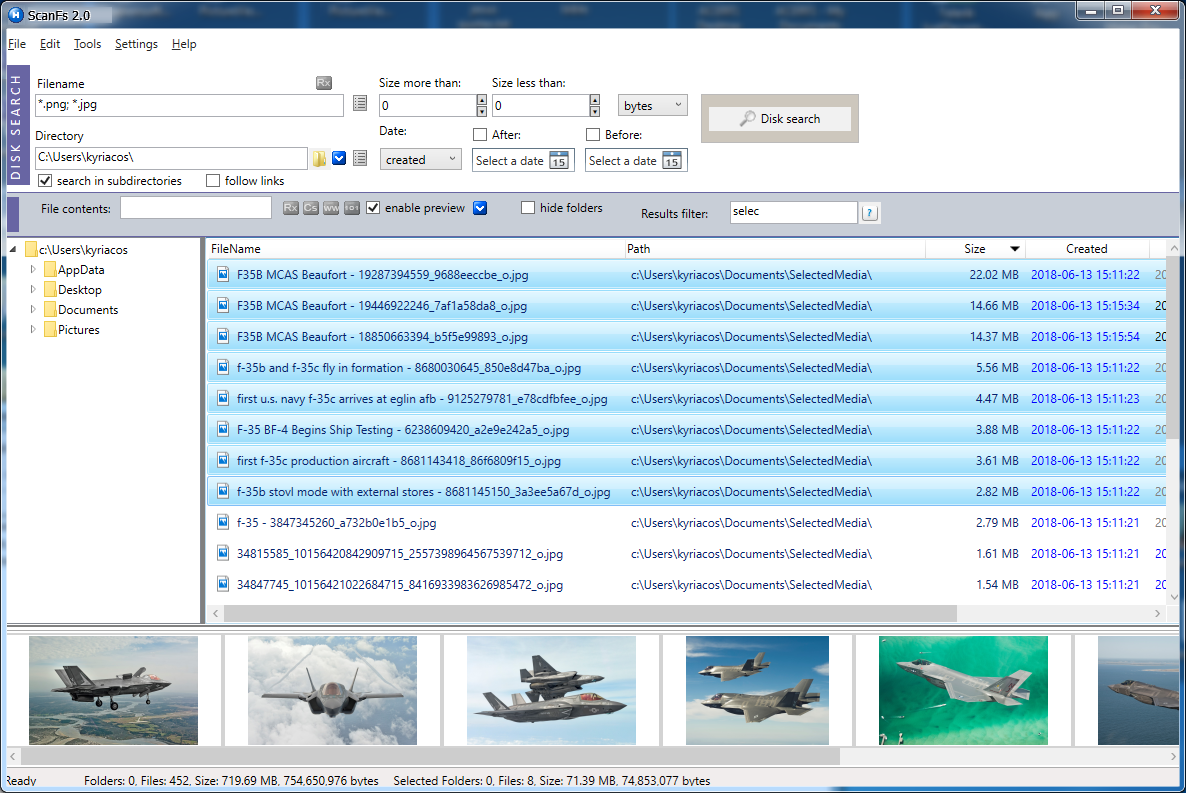The height and width of the screenshot is (793, 1186).
Task: Toggle case-sensitive file contents search
Action: [310, 208]
